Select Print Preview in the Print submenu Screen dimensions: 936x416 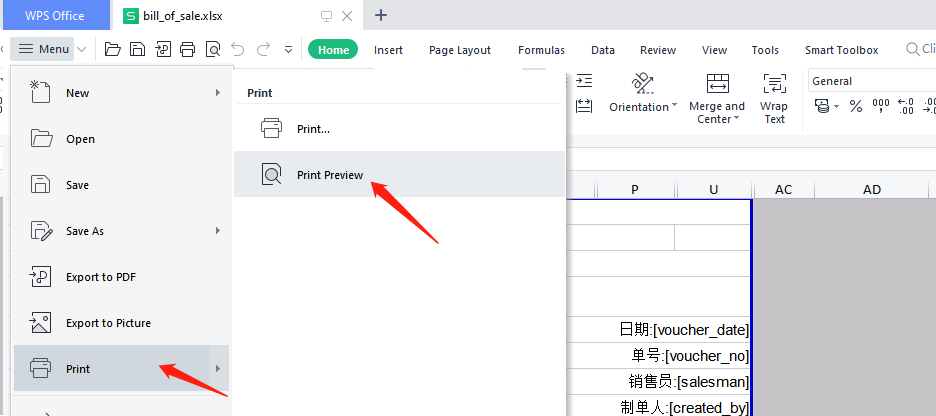(x=329, y=175)
